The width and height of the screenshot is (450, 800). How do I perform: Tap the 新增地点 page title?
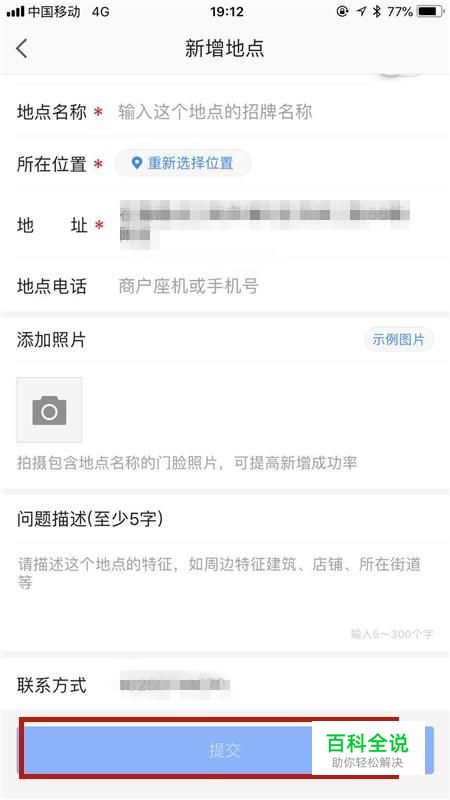point(224,48)
